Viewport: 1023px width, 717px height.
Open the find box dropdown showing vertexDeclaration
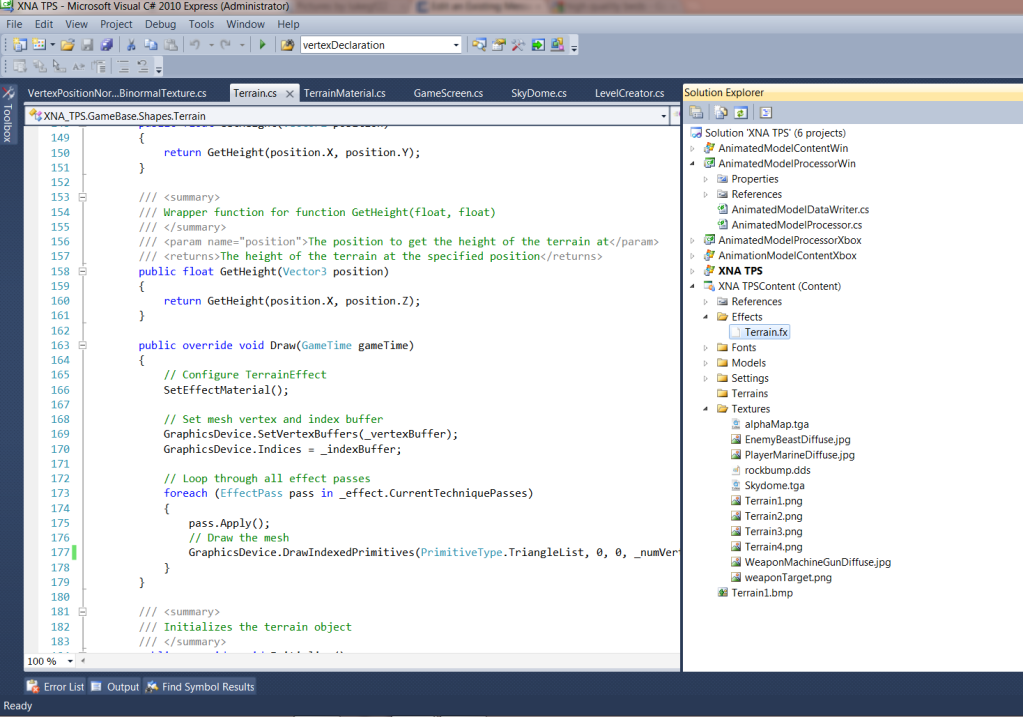pos(456,45)
